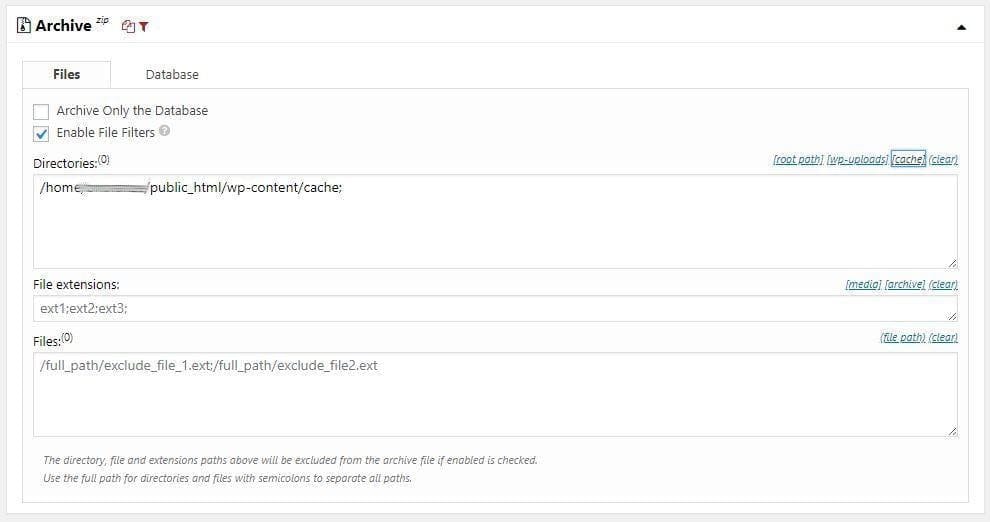Viewport: 990px width, 522px height.
Task: Open the Enable File Filters help icon
Action: pyautogui.click(x=164, y=131)
